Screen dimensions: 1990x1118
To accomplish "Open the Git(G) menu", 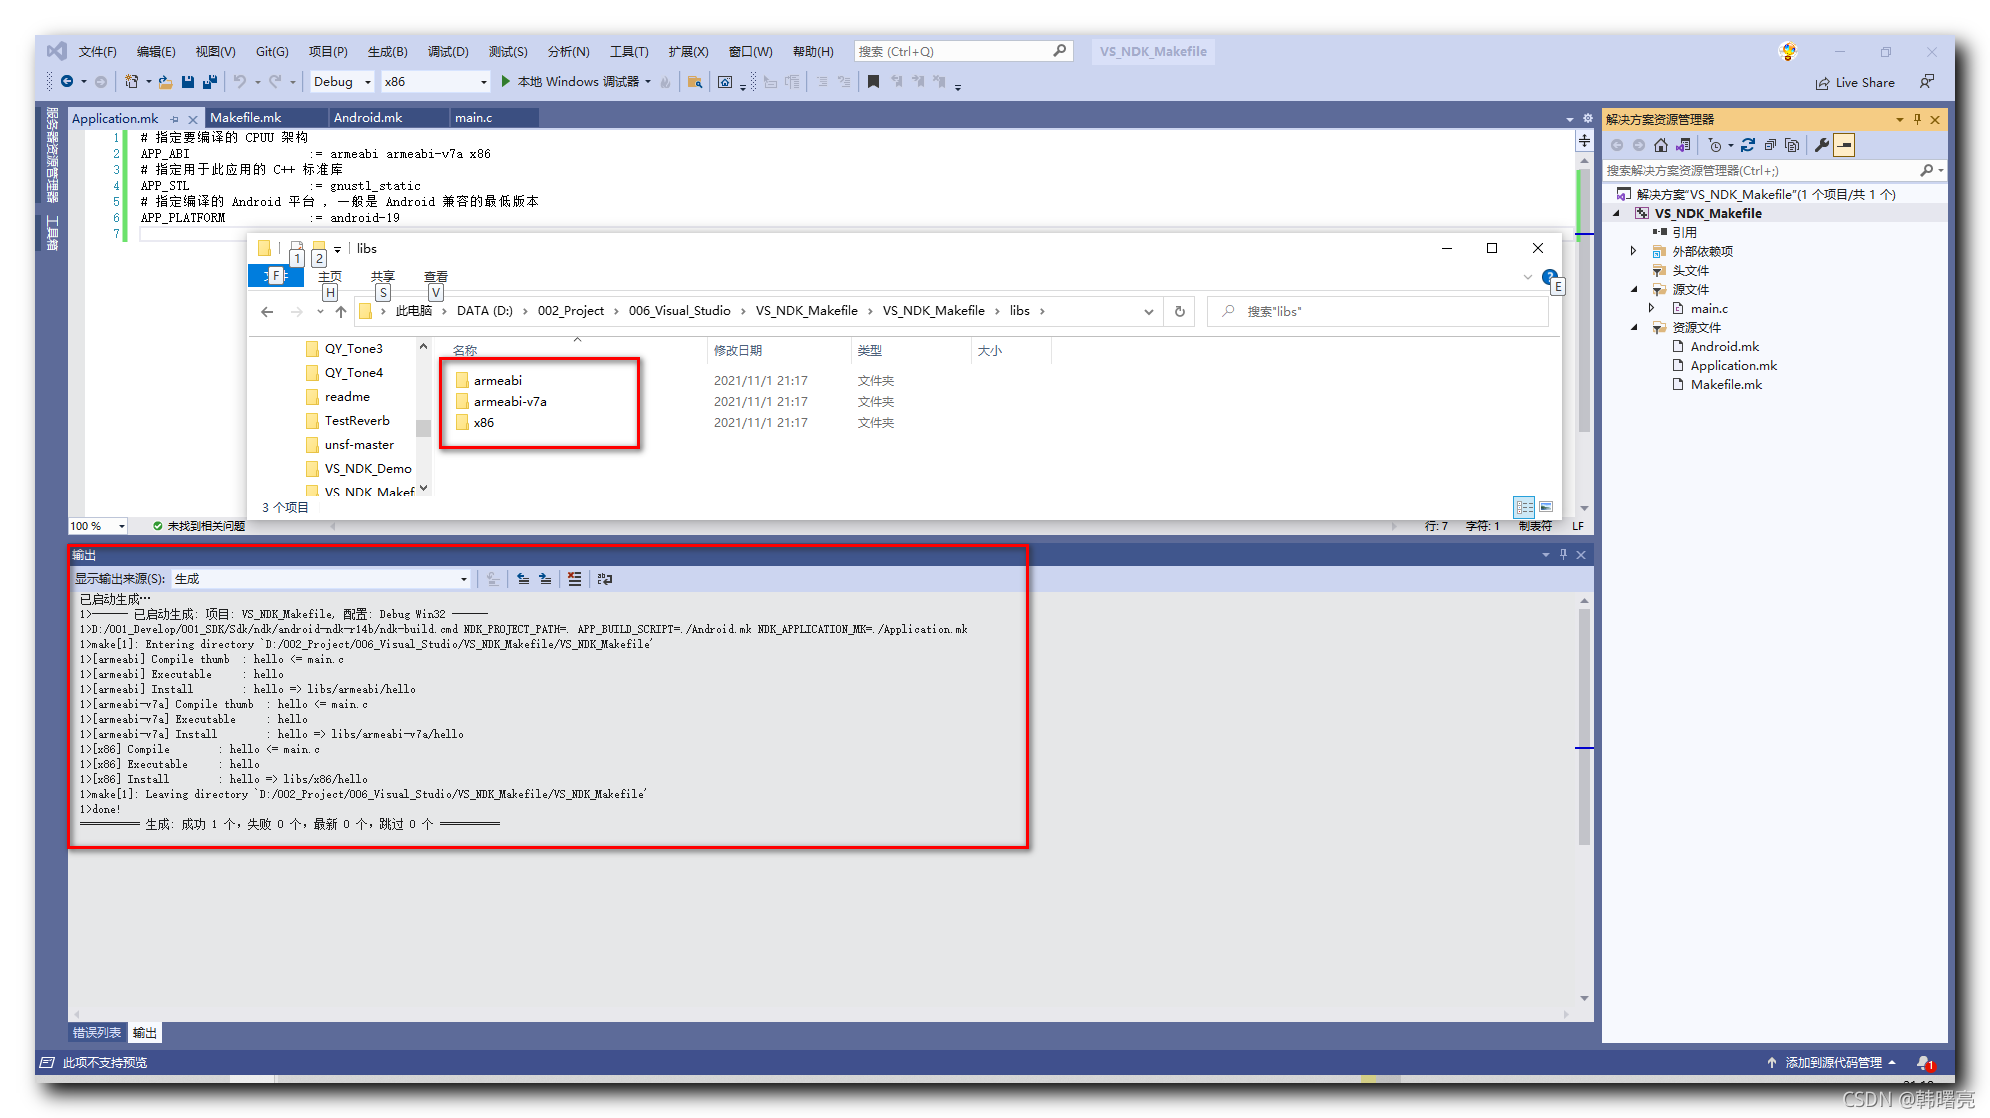I will [271, 51].
